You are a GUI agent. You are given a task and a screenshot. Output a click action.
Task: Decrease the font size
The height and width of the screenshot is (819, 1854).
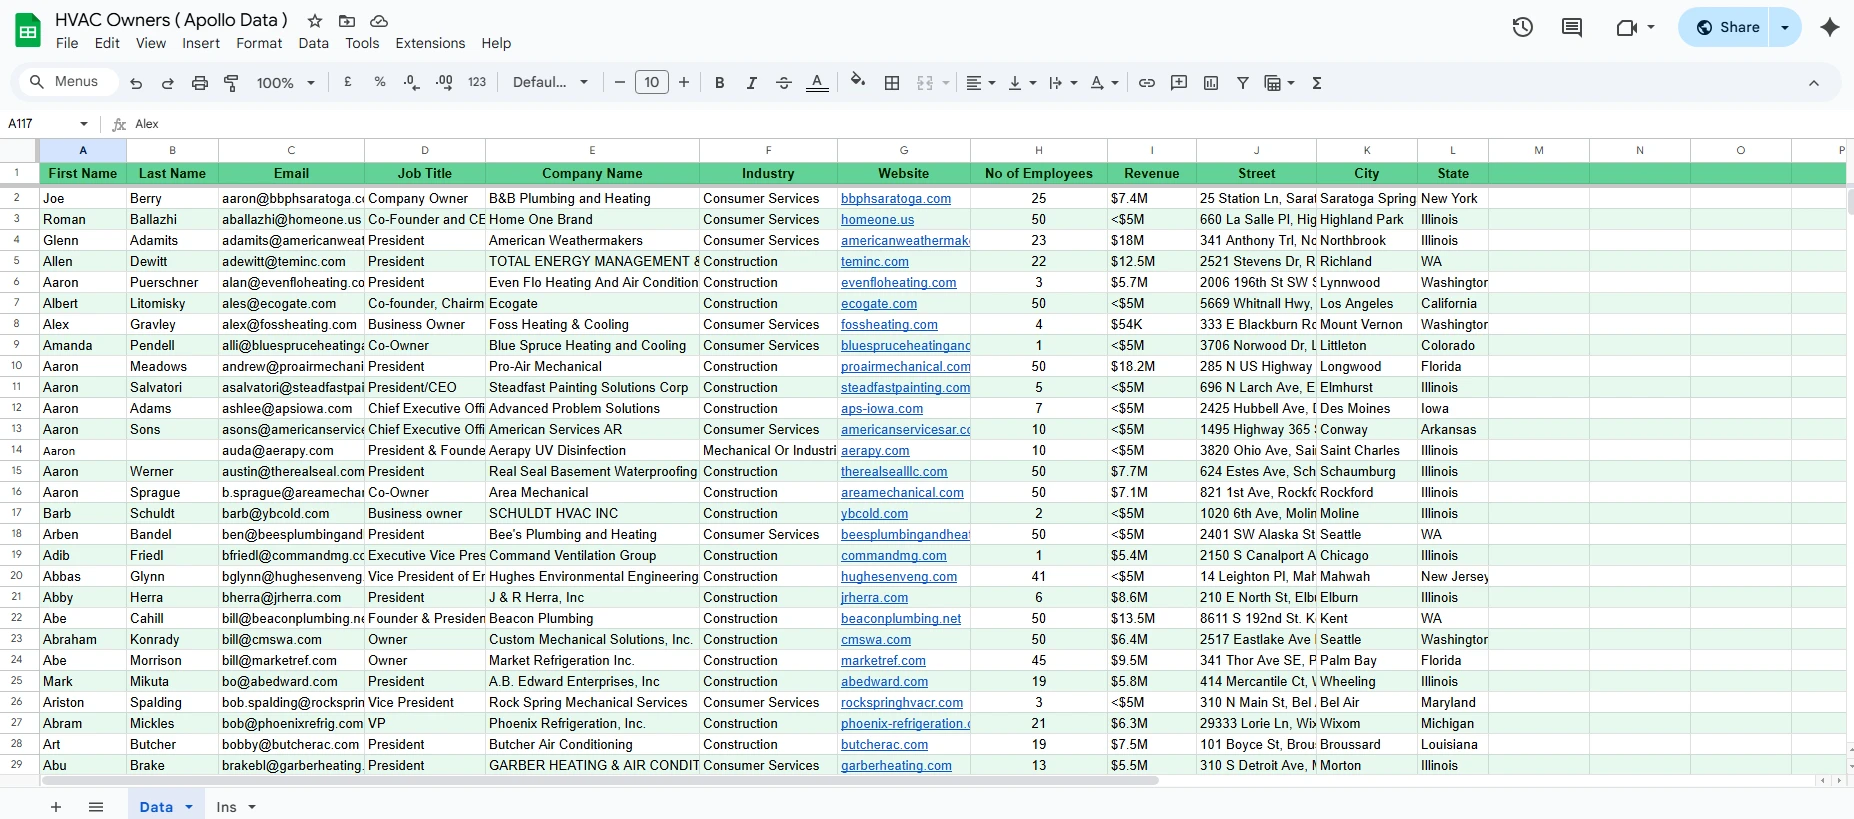pyautogui.click(x=620, y=83)
